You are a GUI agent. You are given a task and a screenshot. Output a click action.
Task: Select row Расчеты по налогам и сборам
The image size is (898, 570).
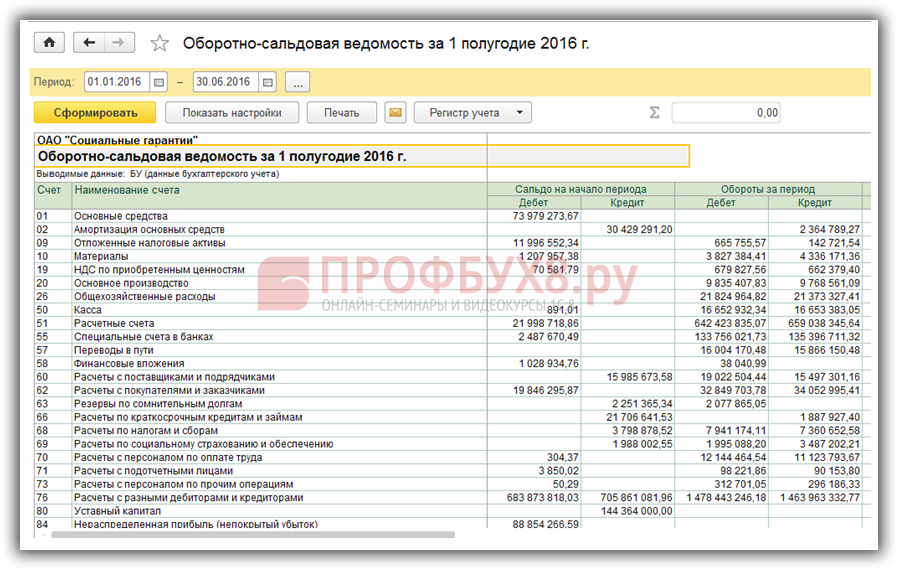[x=452, y=430]
